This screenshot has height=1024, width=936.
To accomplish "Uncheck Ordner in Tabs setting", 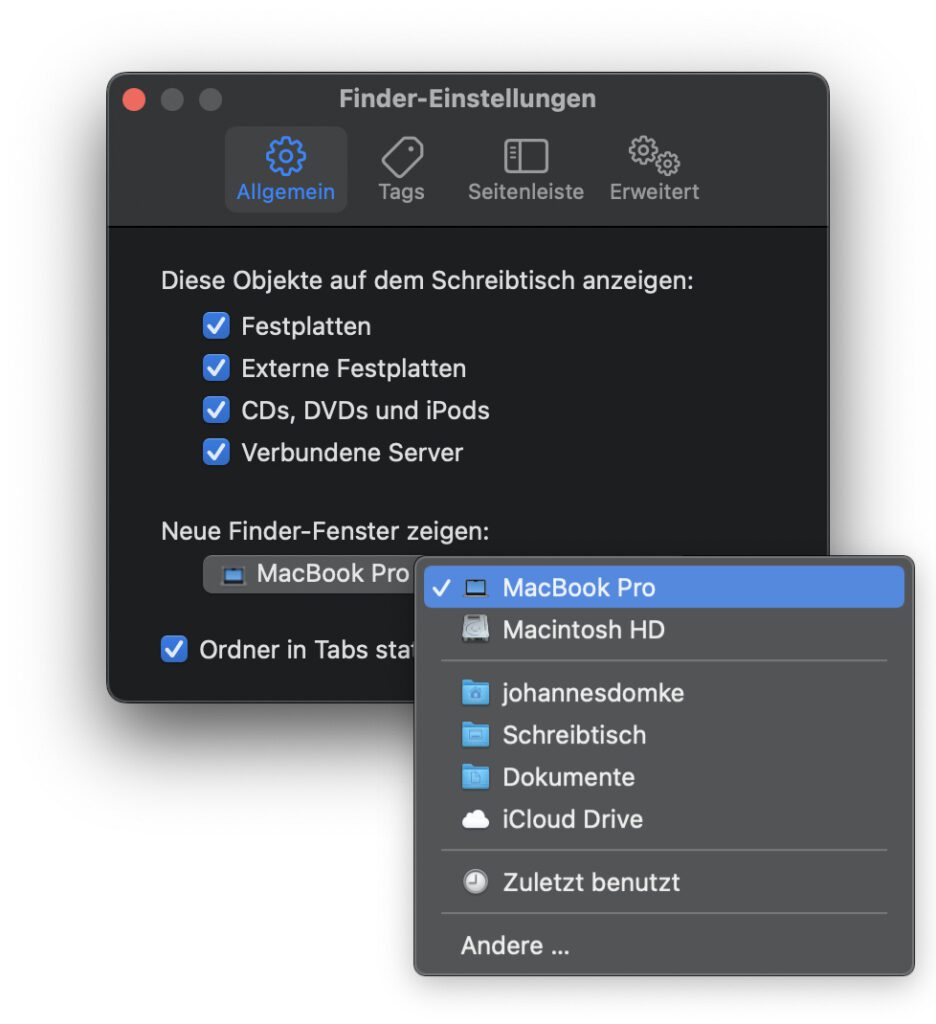I will point(174,649).
